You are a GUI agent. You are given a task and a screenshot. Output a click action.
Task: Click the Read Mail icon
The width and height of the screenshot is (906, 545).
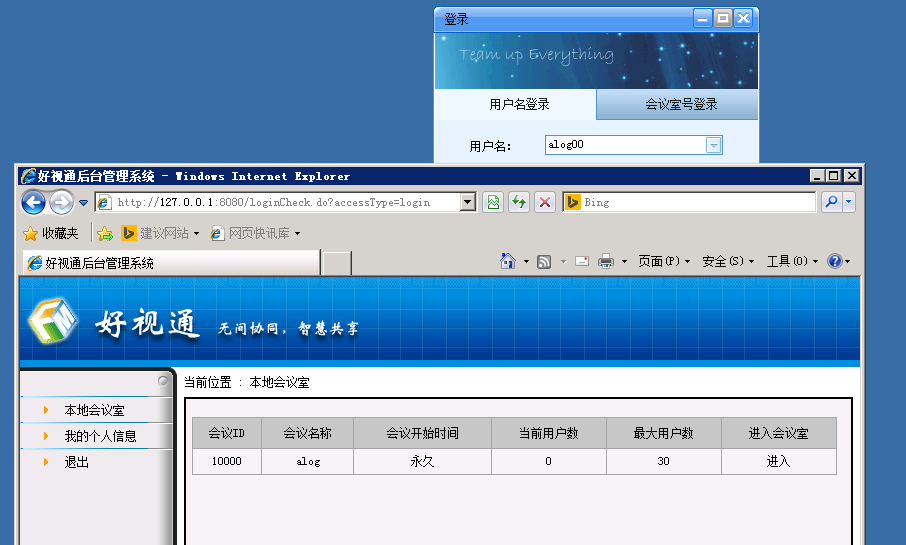coord(582,261)
